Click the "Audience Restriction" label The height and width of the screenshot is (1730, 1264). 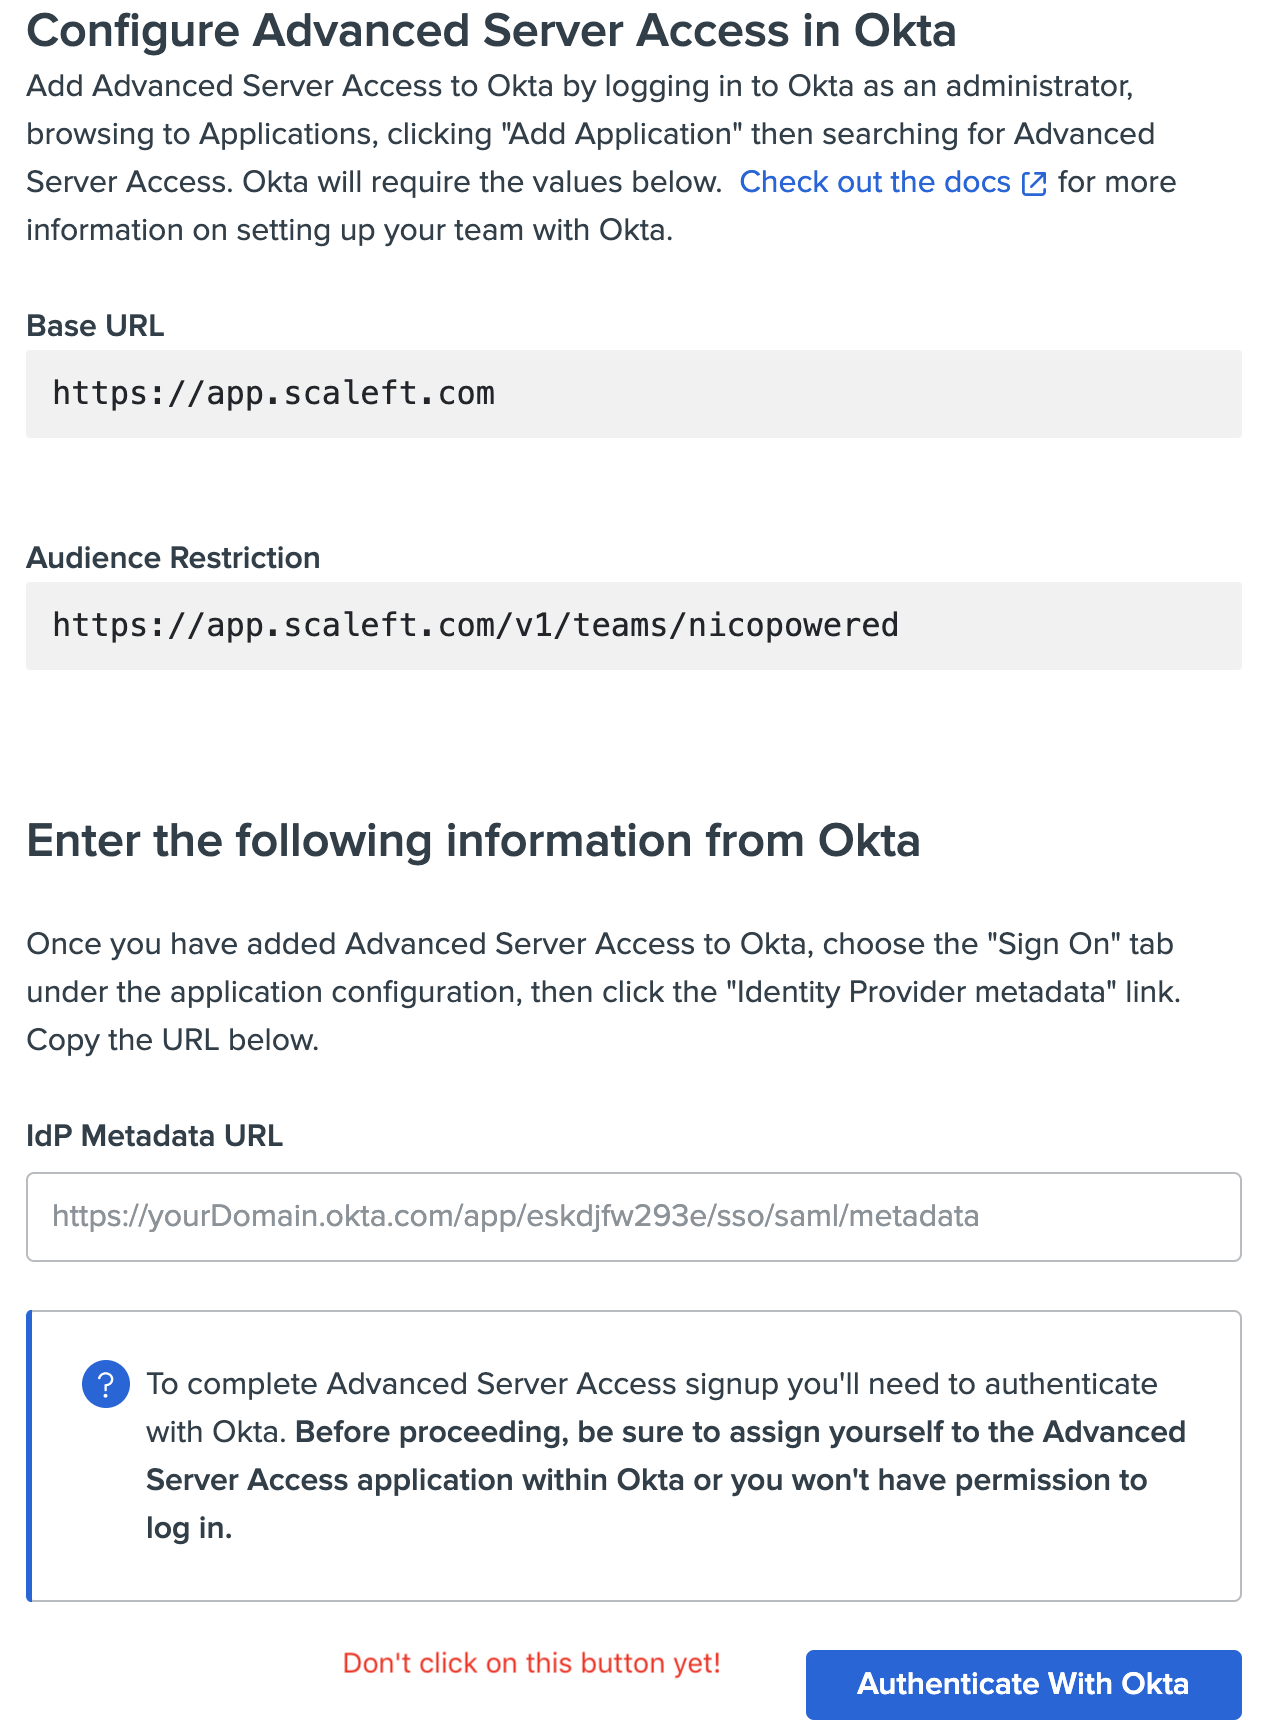click(173, 558)
